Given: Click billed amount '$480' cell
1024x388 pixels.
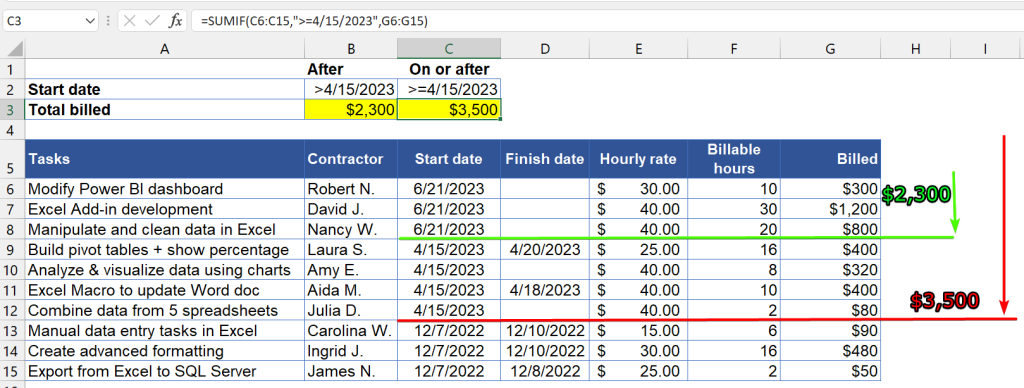Looking at the screenshot, I should [830, 351].
